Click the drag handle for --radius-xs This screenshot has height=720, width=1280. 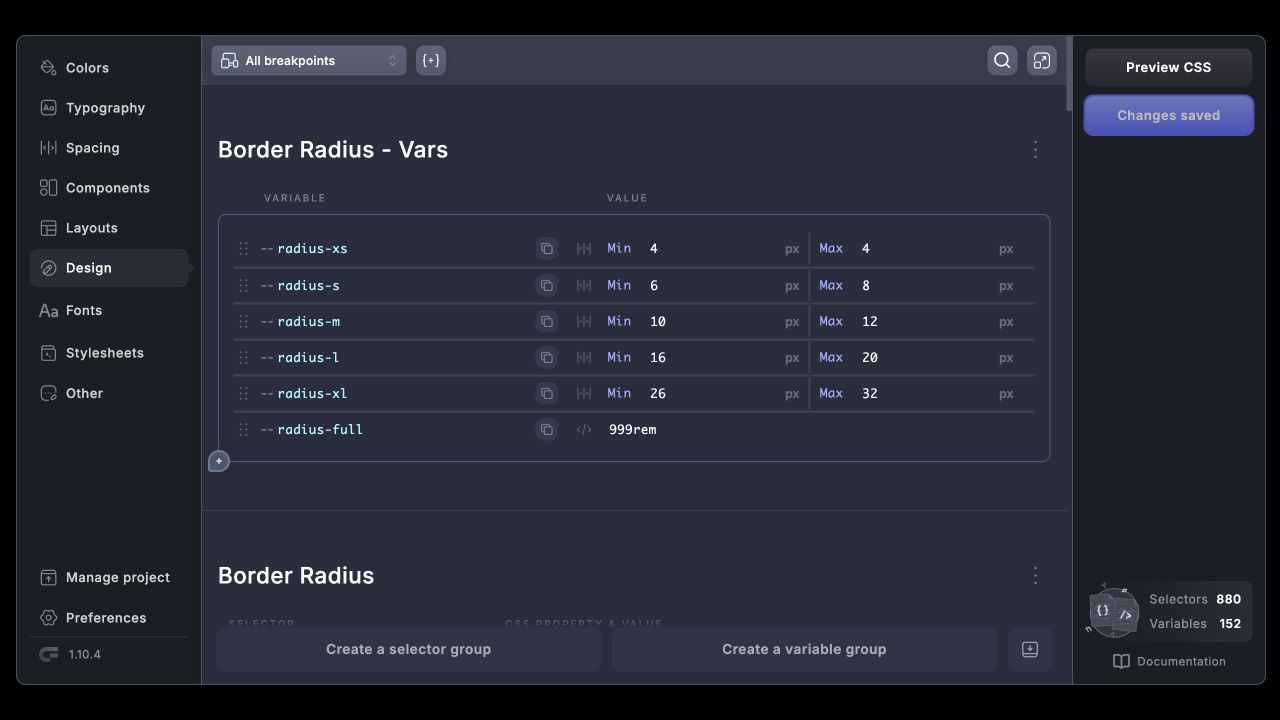point(243,249)
